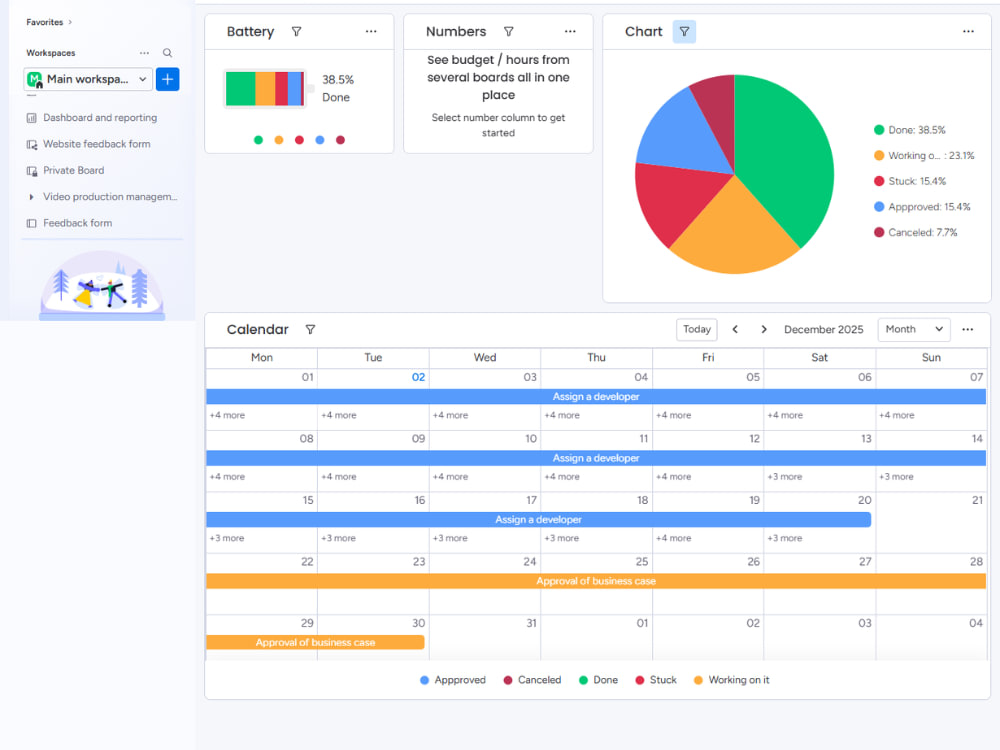The width and height of the screenshot is (1000, 750).
Task: Open the Battery widget filter
Action: (x=297, y=32)
